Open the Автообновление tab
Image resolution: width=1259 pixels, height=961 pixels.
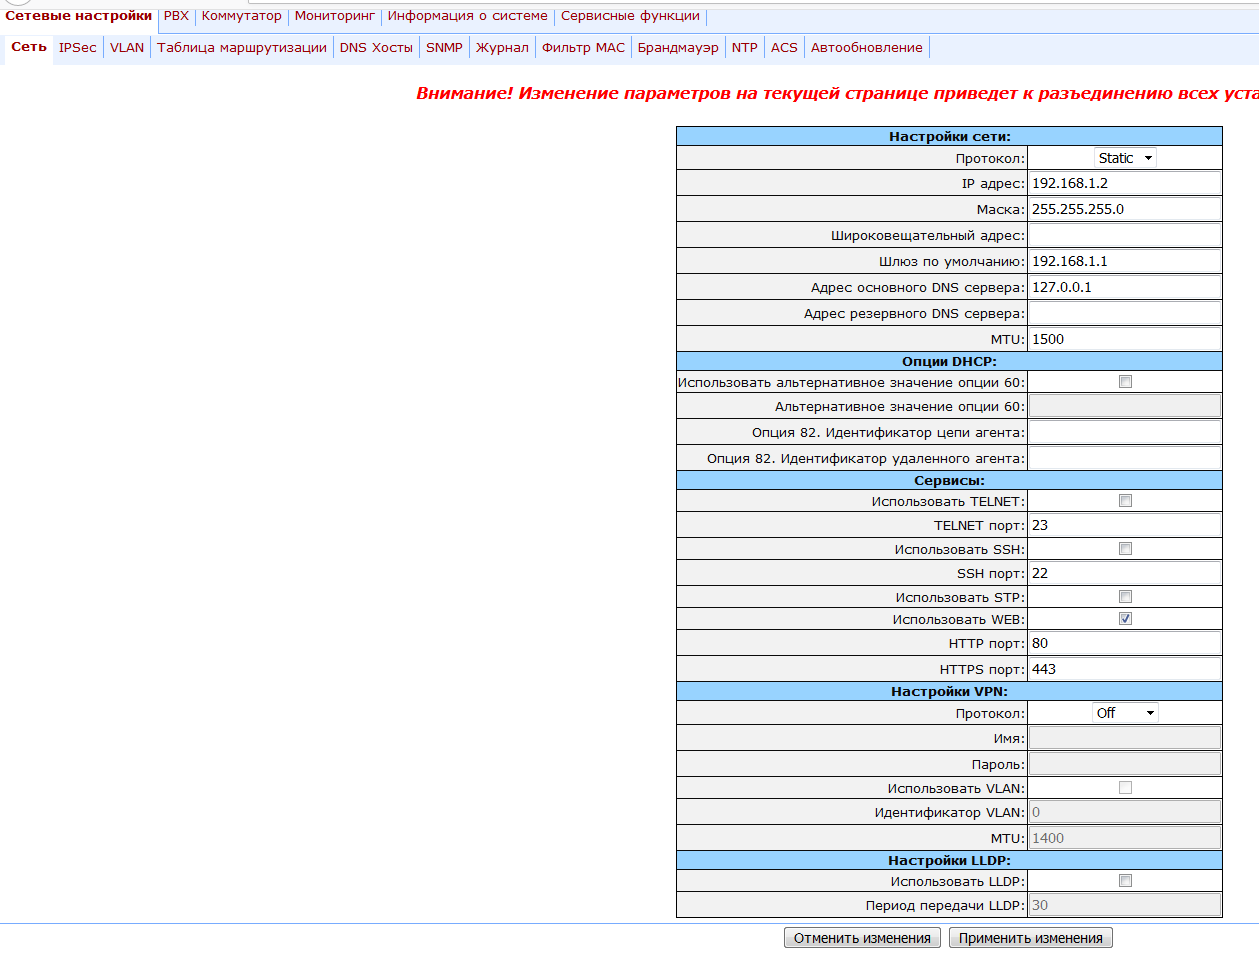[x=867, y=47]
